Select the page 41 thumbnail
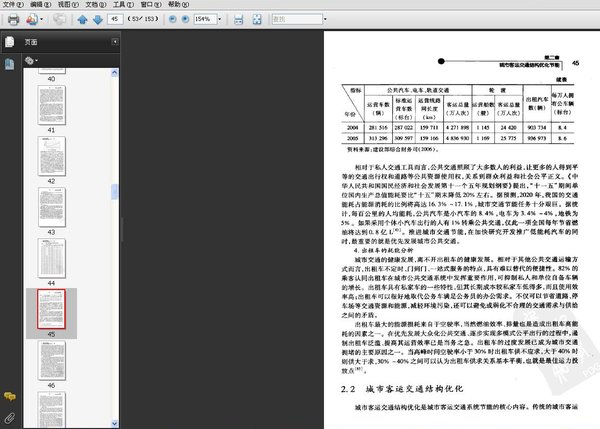 (x=52, y=105)
